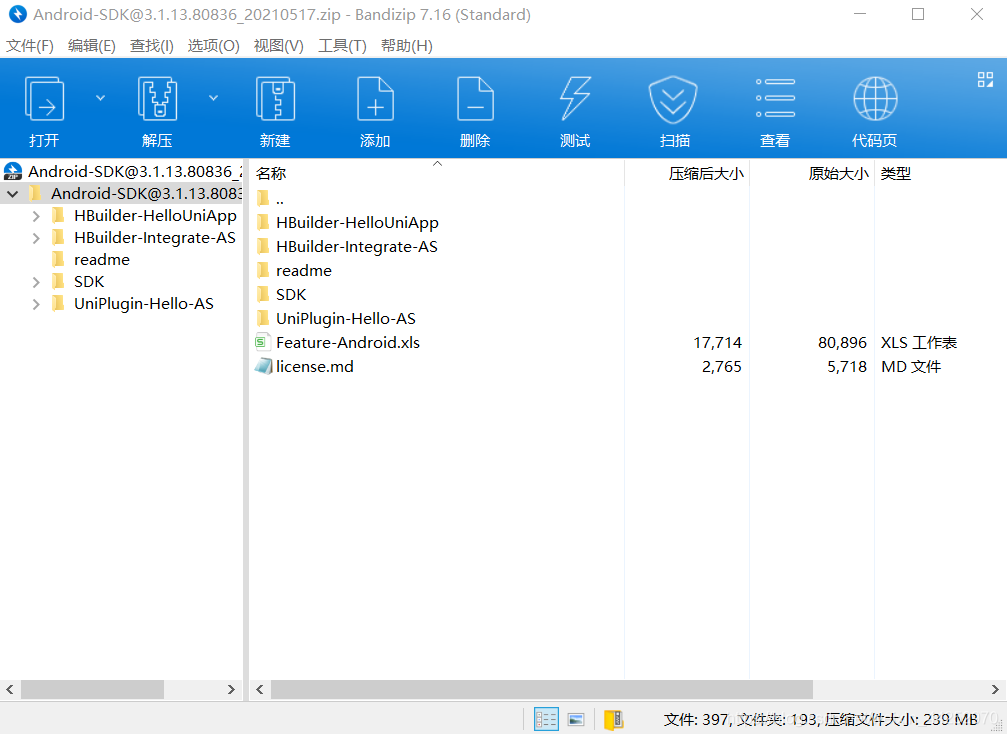Viewport: 1007px width, 734px height.
Task: Click the license.md file icon
Action: (x=263, y=366)
